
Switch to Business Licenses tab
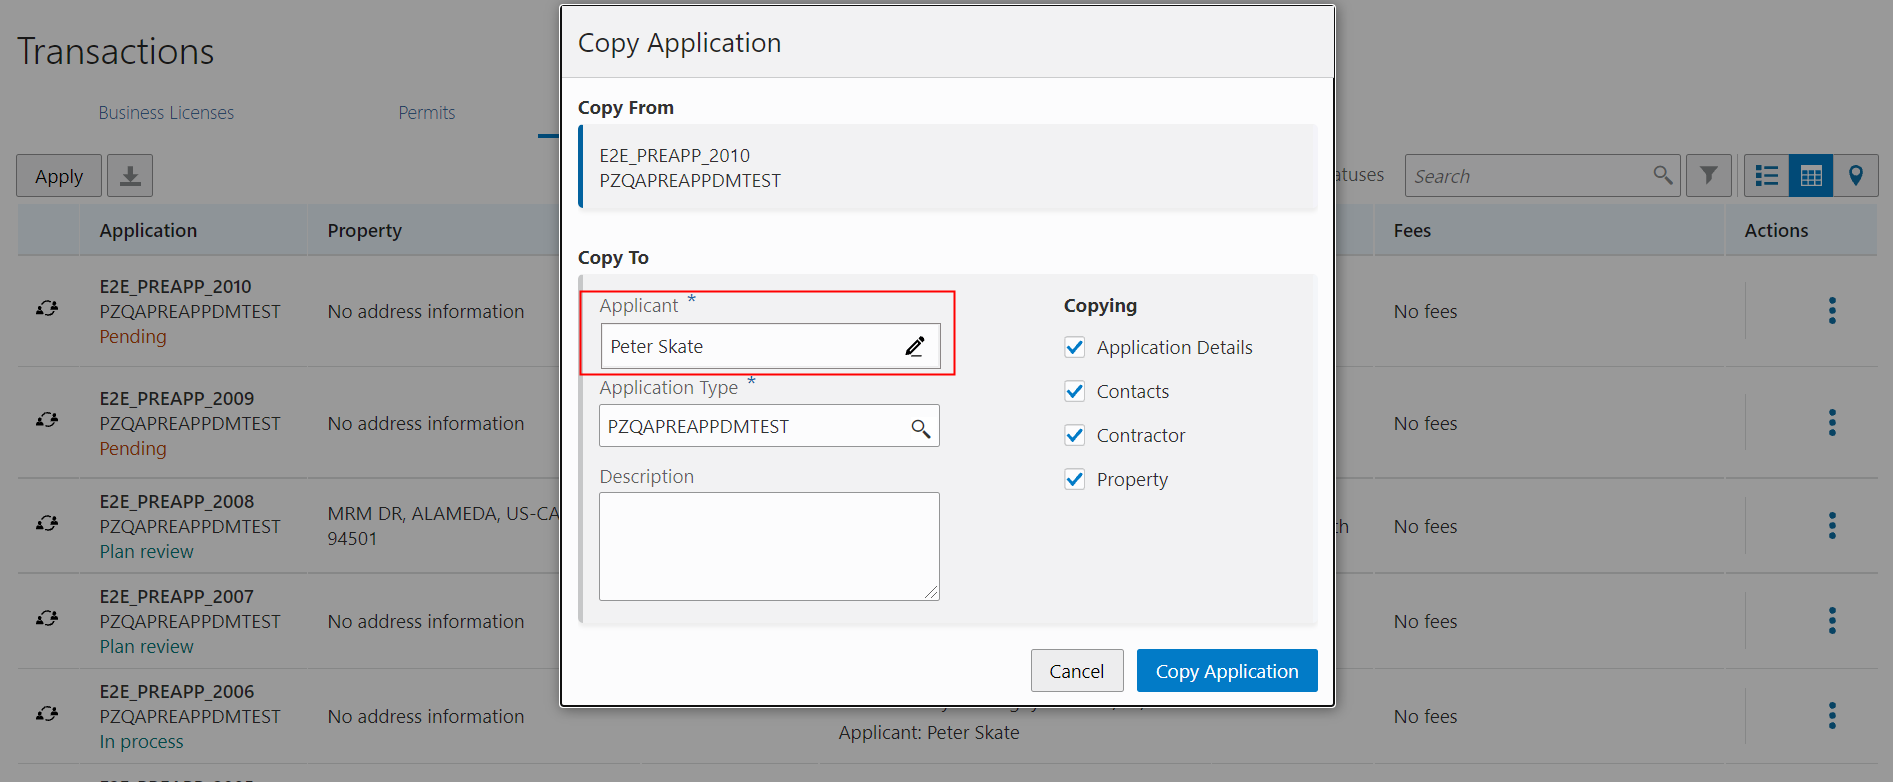166,113
